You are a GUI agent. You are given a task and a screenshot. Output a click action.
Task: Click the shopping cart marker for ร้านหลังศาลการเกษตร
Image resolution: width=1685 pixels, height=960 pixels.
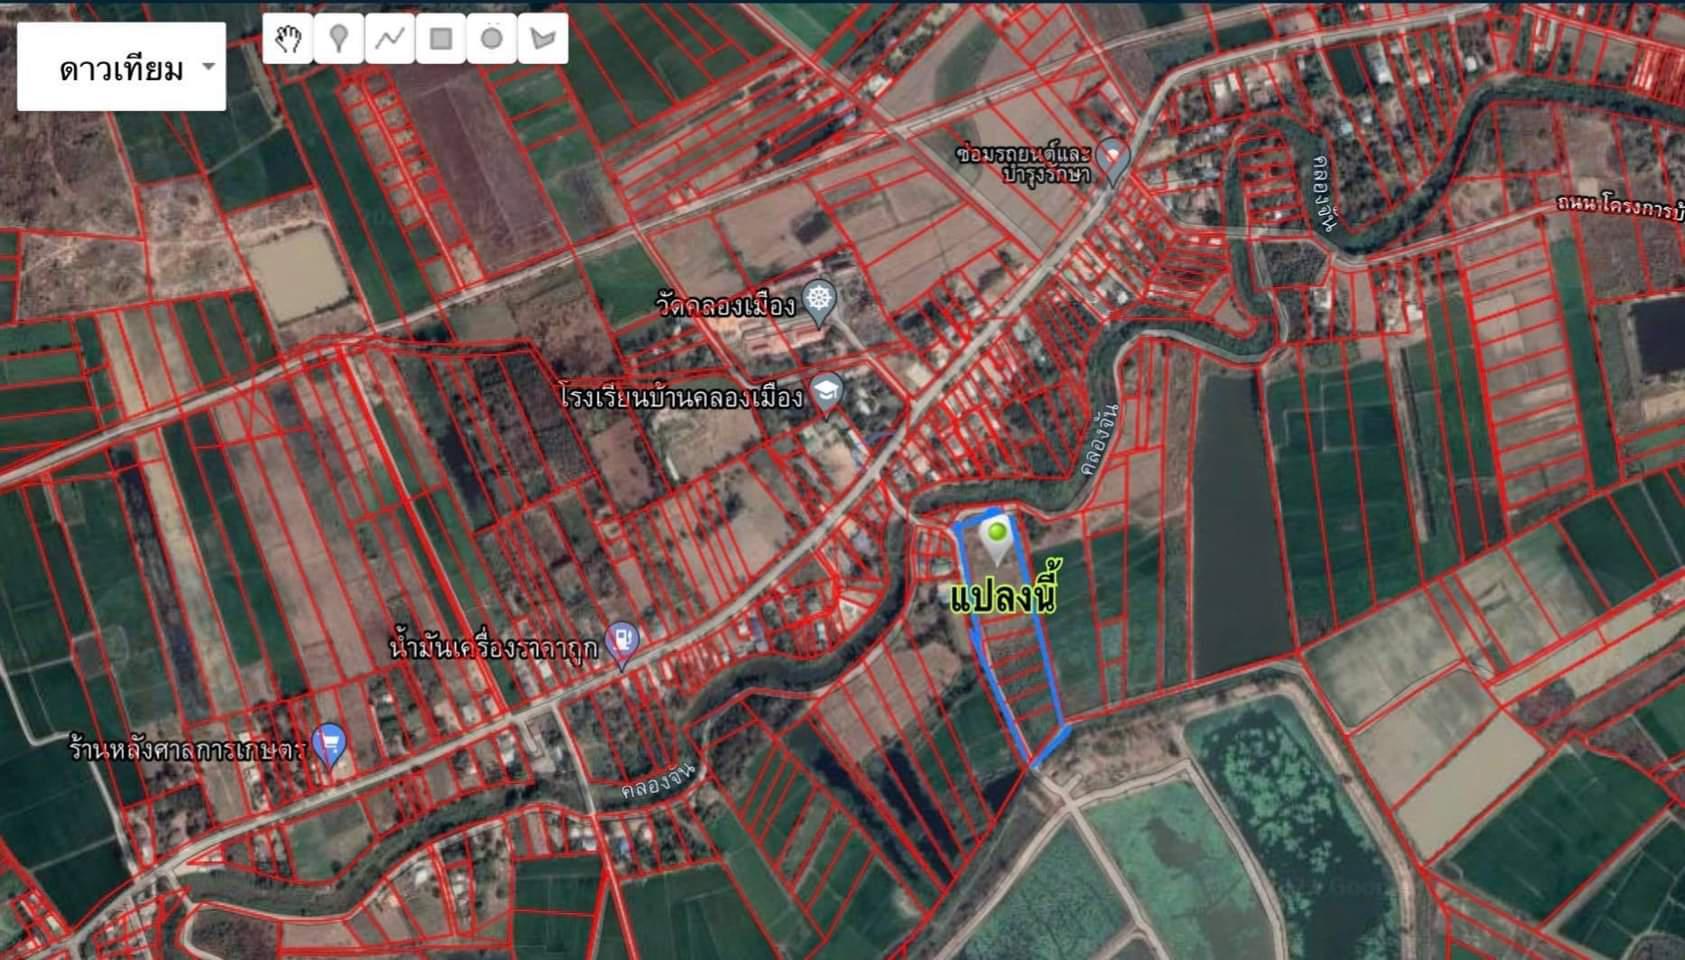click(329, 744)
